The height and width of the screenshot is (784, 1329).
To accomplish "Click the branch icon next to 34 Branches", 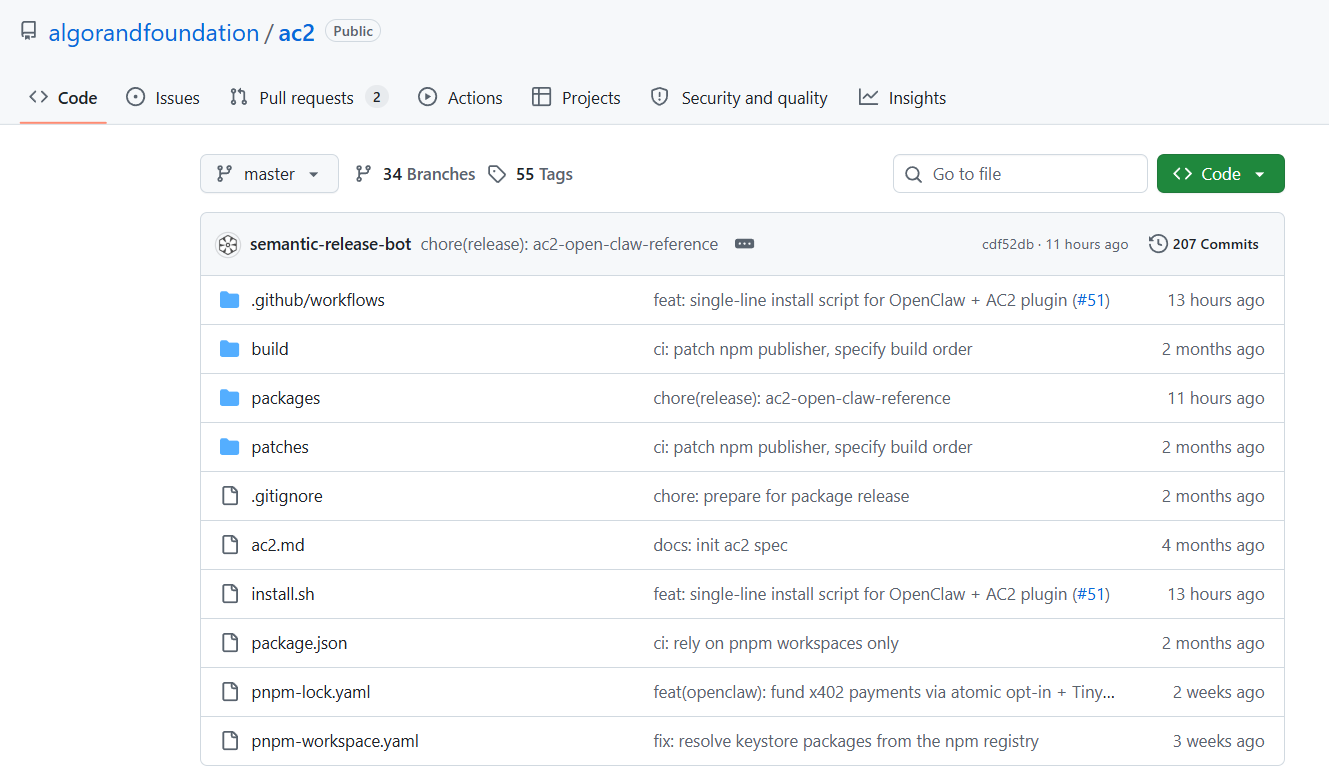I will [363, 174].
